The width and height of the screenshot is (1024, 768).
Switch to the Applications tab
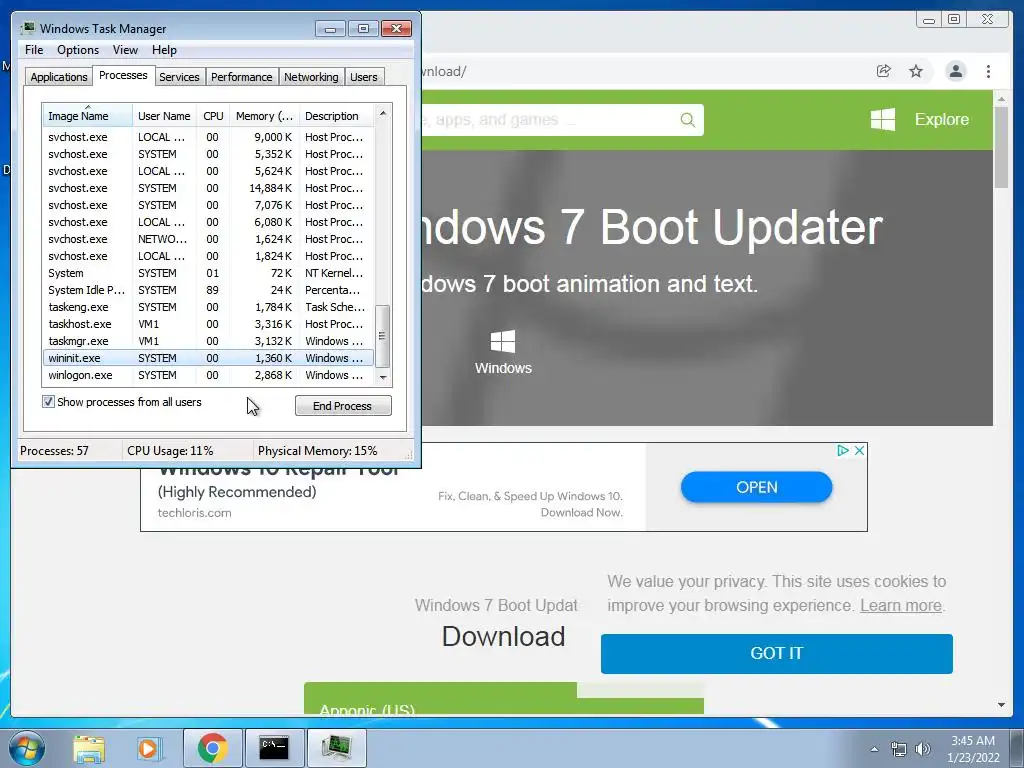(x=59, y=77)
